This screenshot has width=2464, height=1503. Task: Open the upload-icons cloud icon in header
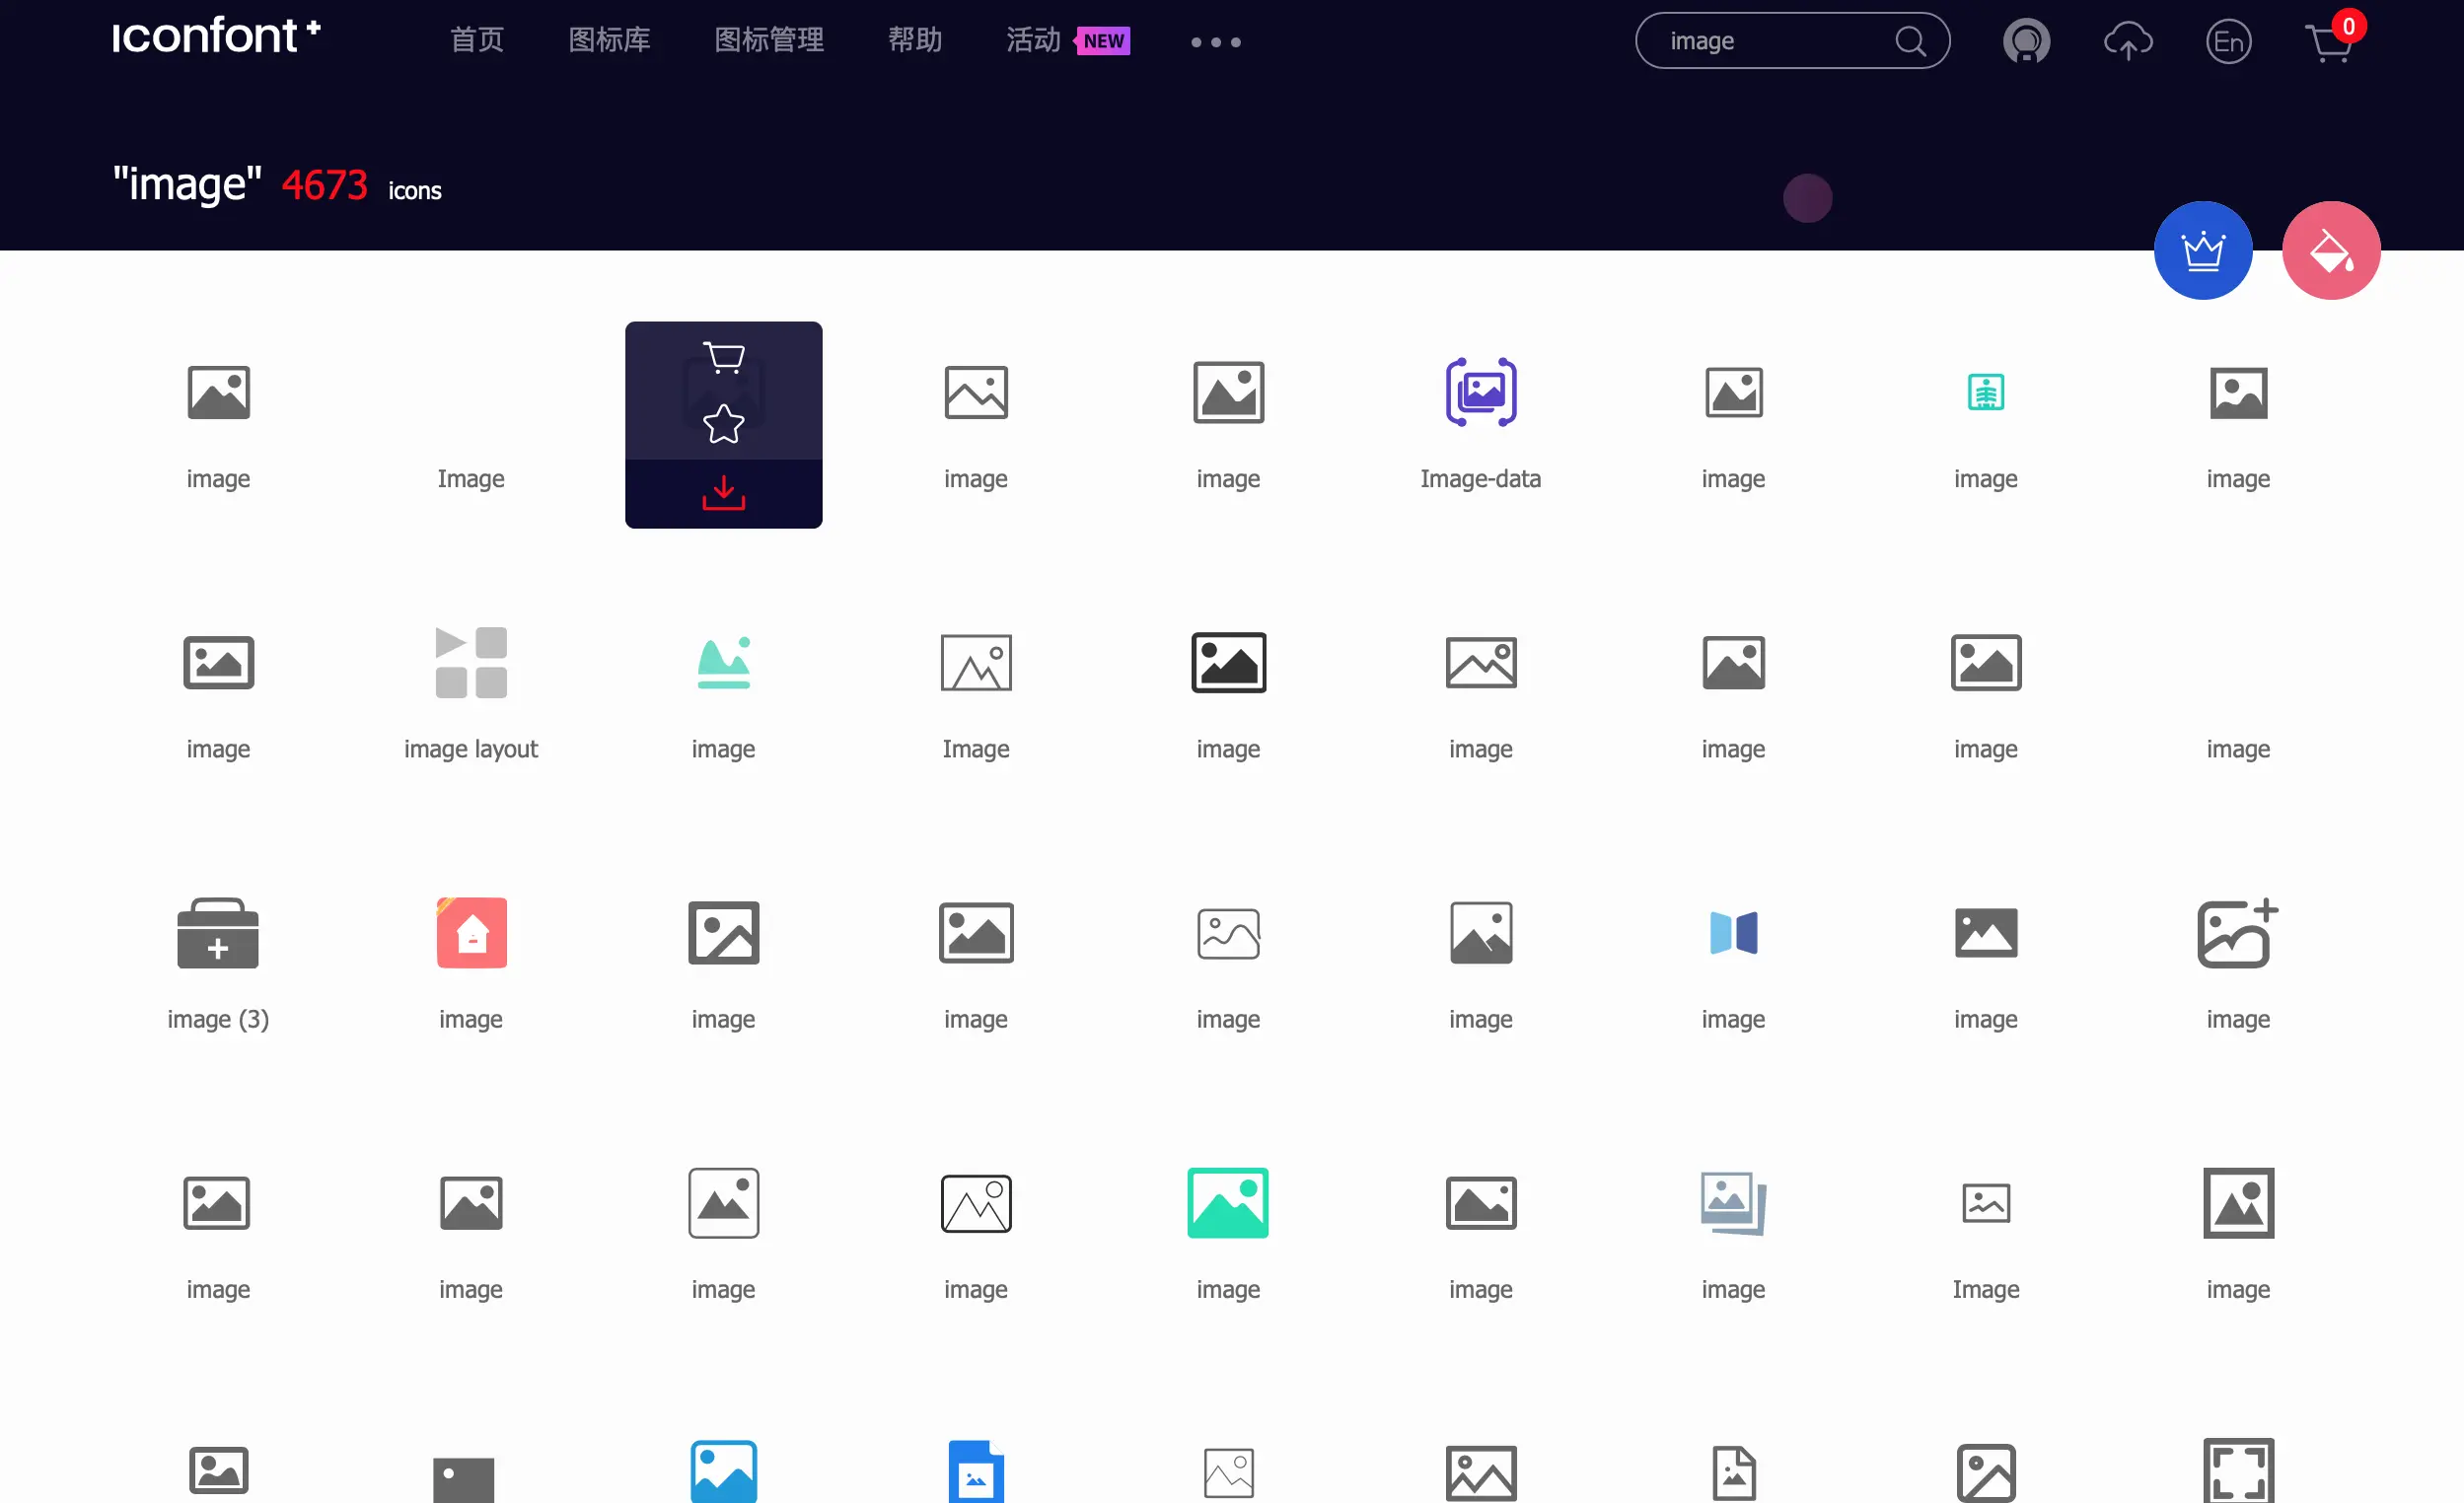[x=2129, y=41]
